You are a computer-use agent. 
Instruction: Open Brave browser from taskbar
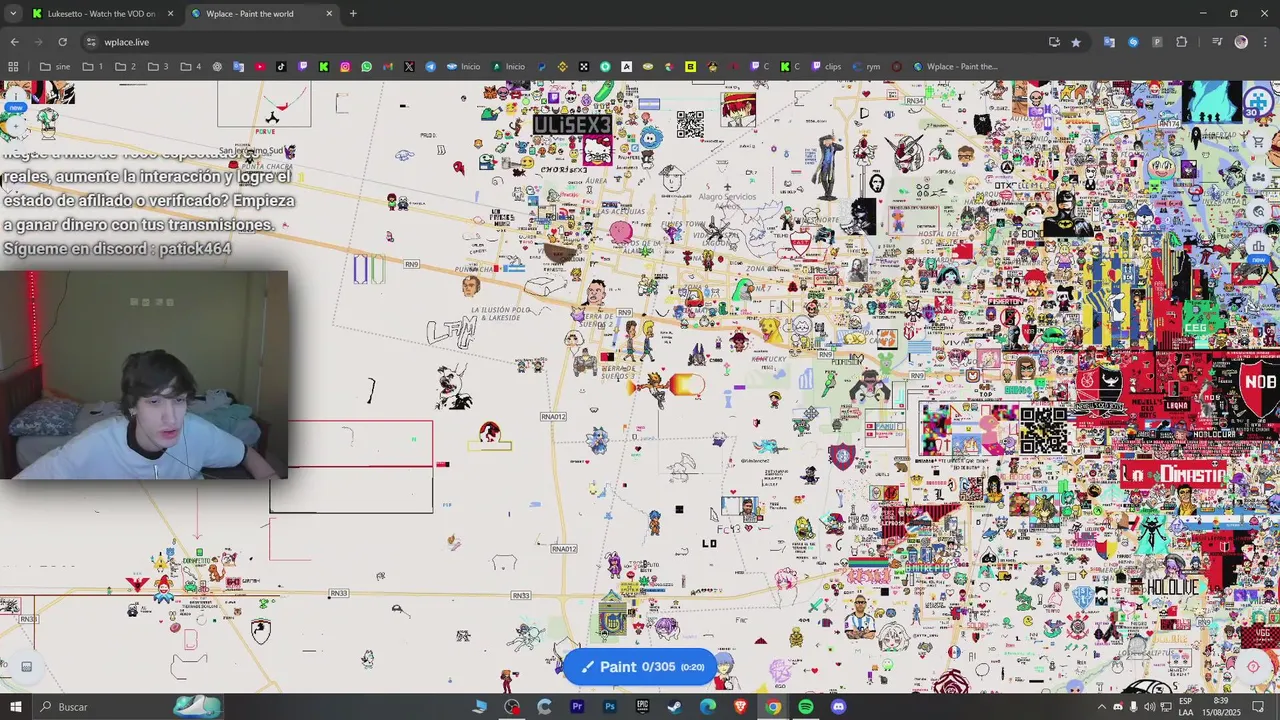(740, 707)
